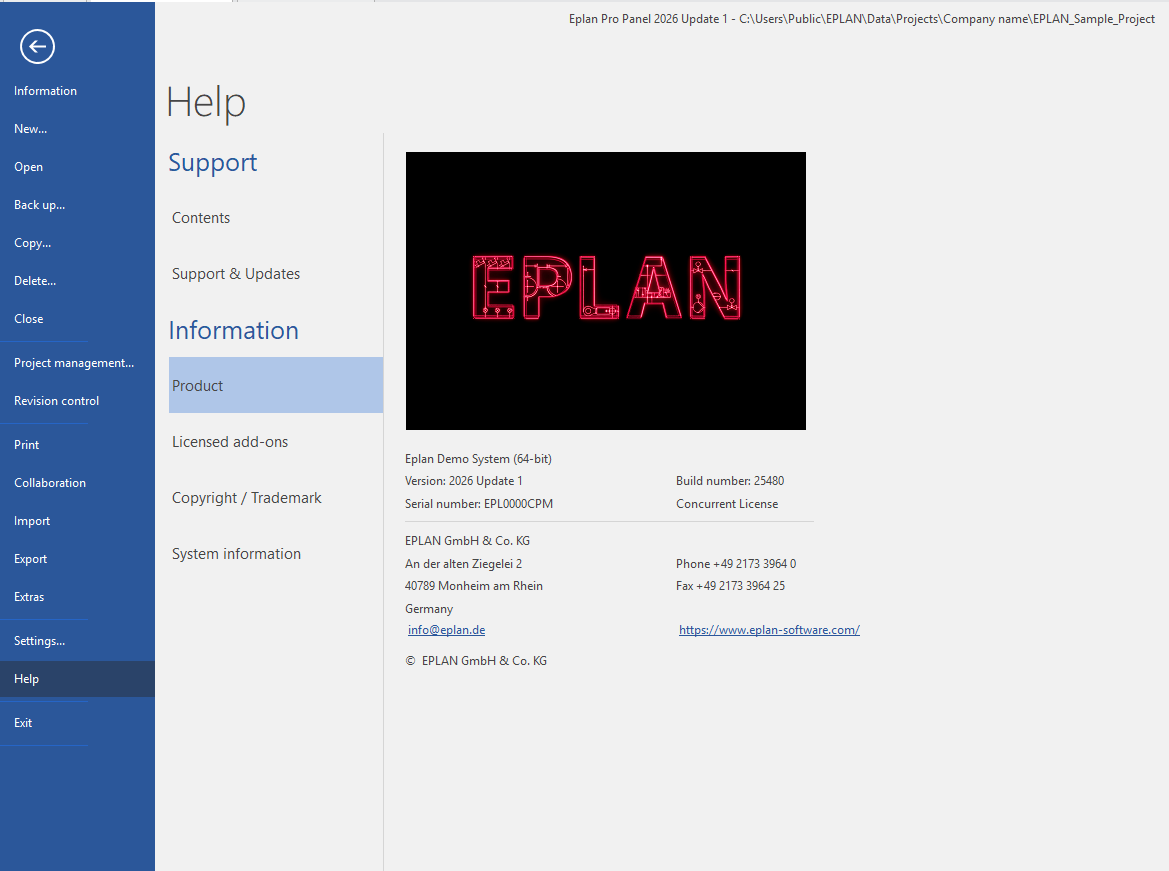Click 'Fax +49 2173 3964 25' text

731,586
